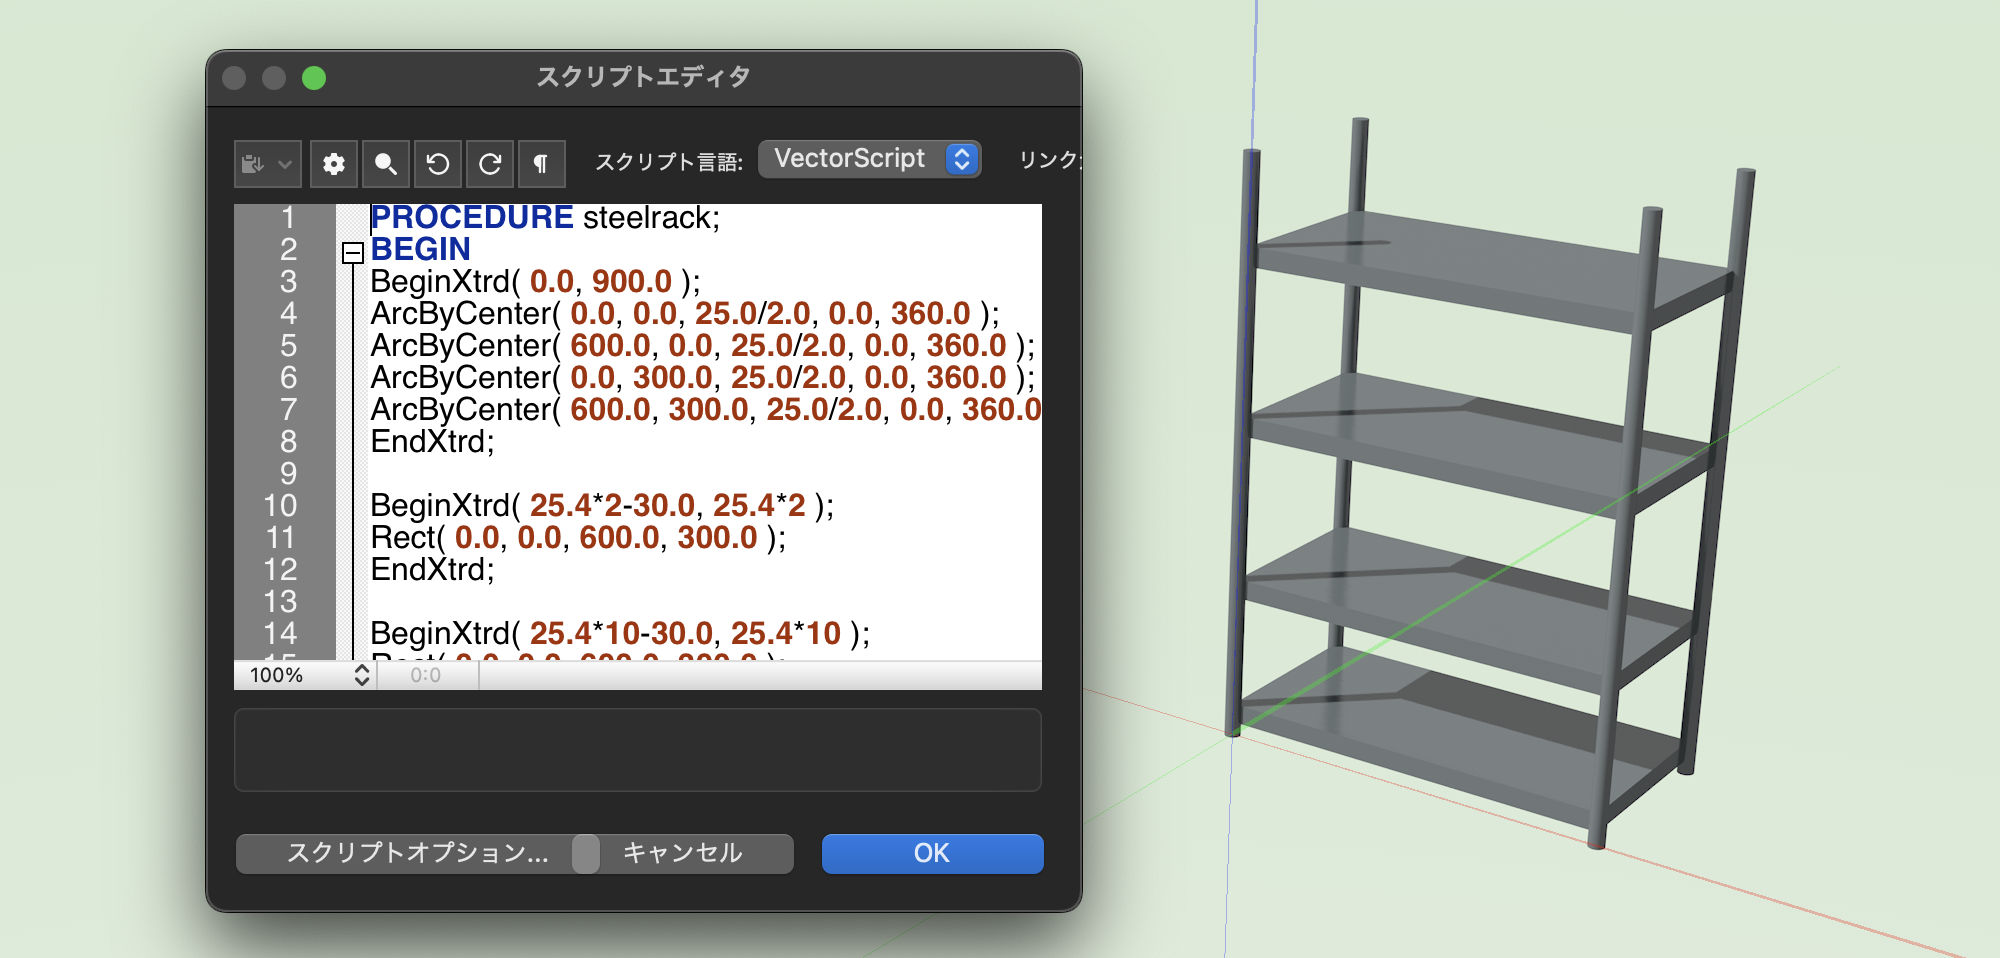Click the gear settings icon in toolbar
Screen dimensions: 2000x958
click(x=334, y=164)
